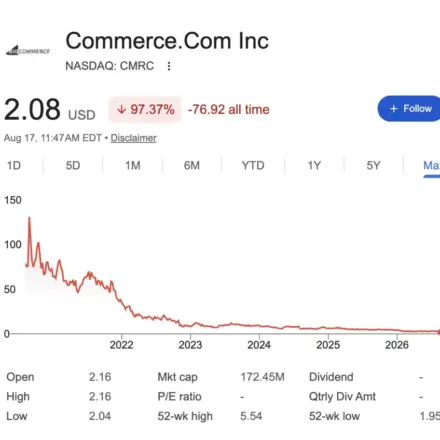Click the Mkt cap value 172.45M

[x=263, y=377]
